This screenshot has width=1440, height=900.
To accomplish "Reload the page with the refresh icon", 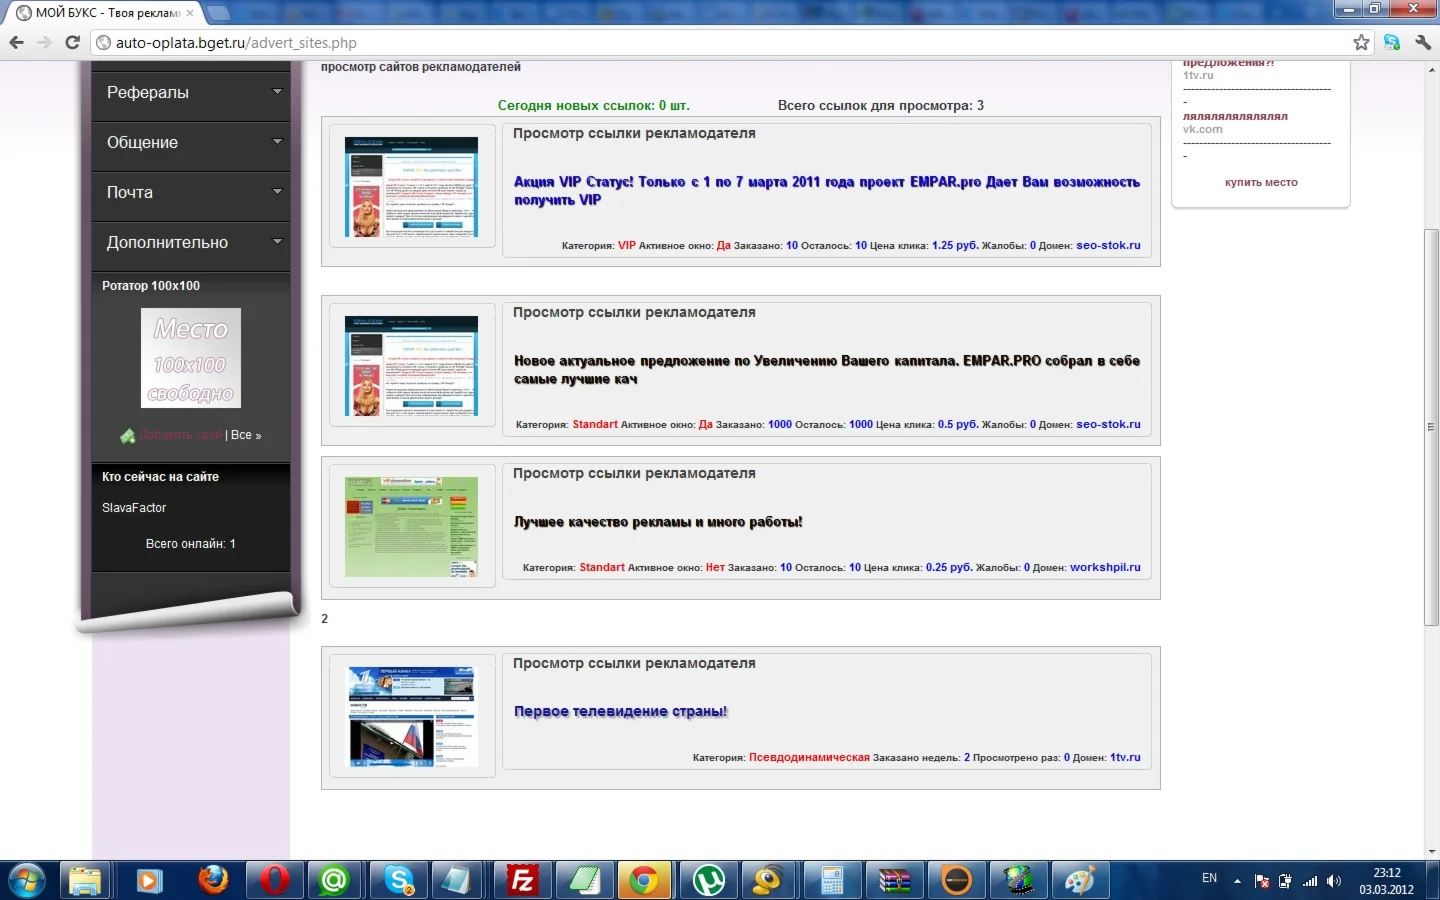I will [72, 43].
